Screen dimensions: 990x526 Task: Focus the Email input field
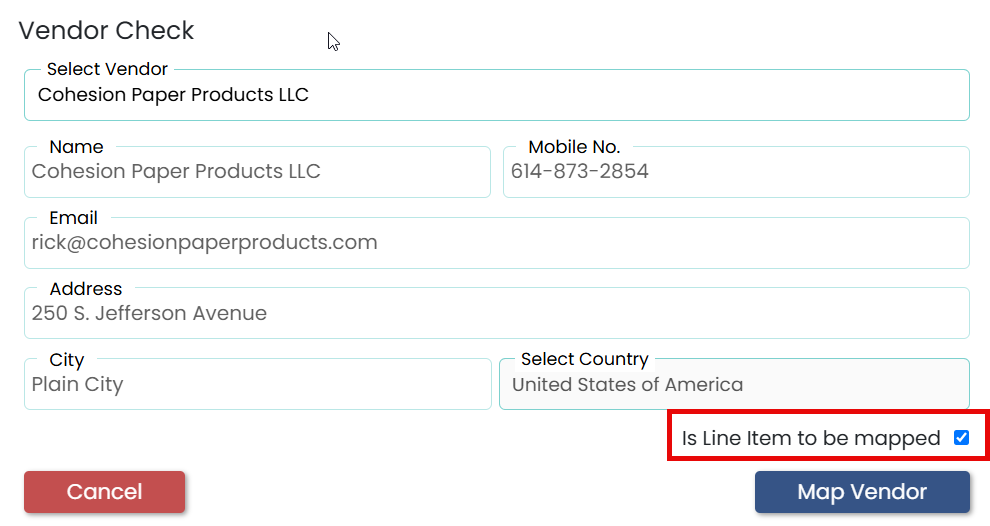click(x=496, y=243)
